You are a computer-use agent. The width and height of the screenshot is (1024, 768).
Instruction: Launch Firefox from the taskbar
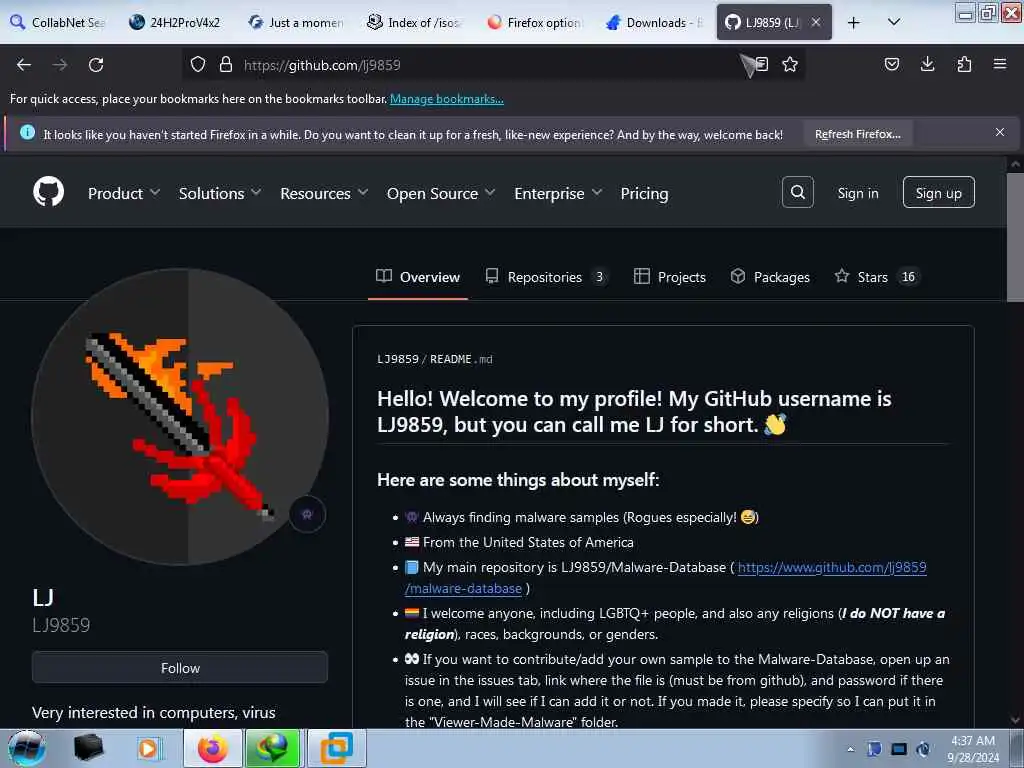tap(212, 748)
